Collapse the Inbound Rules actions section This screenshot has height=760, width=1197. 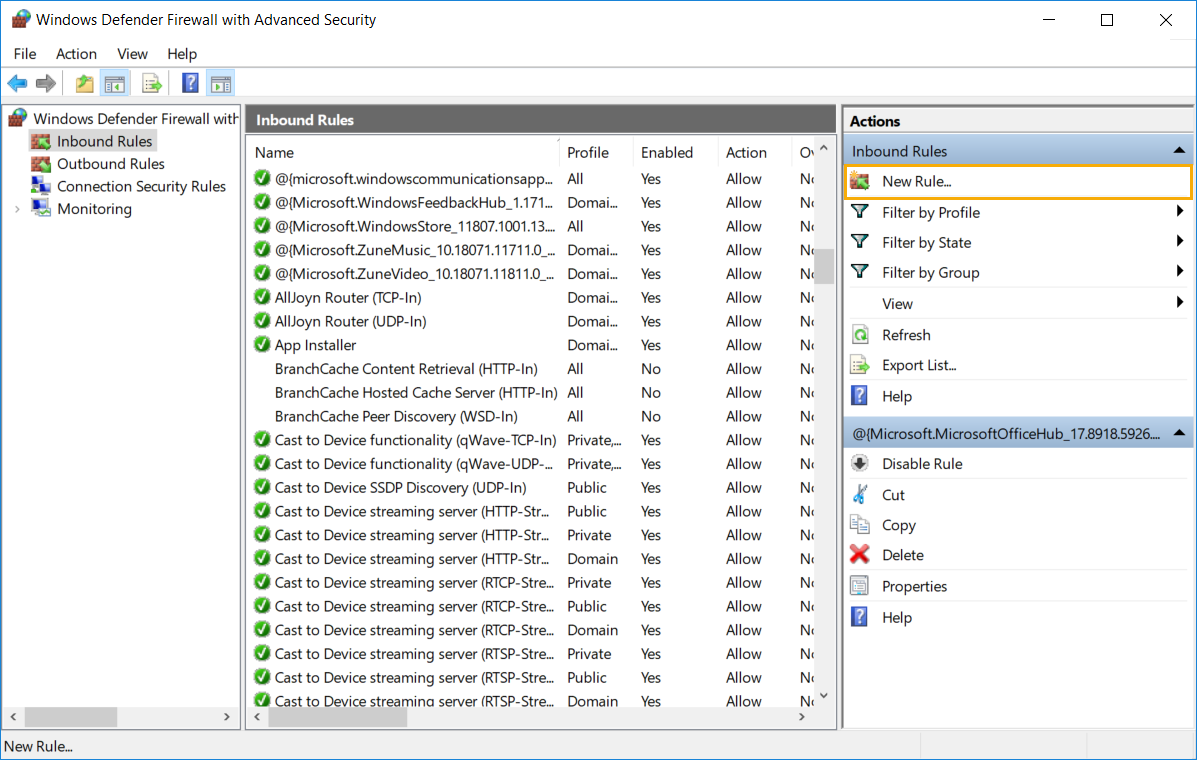pos(1179,151)
